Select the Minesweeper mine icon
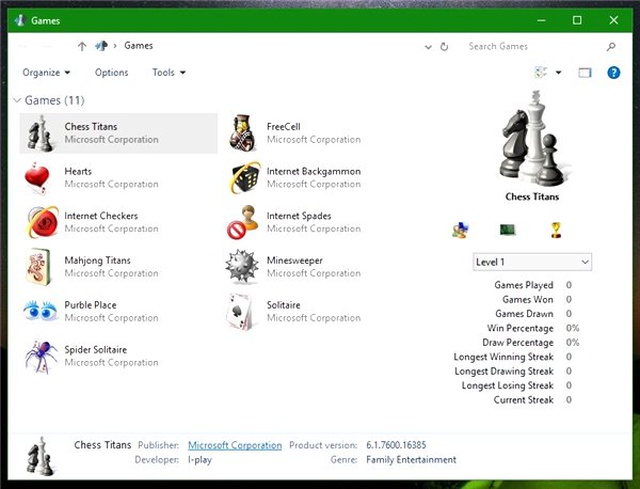This screenshot has width=640, height=489. (242, 266)
